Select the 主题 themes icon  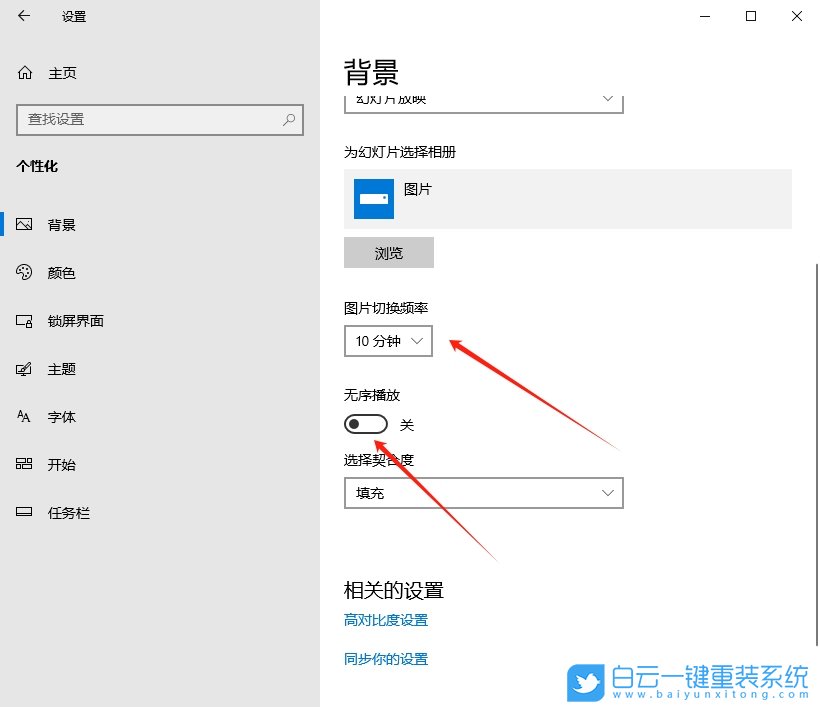24,368
